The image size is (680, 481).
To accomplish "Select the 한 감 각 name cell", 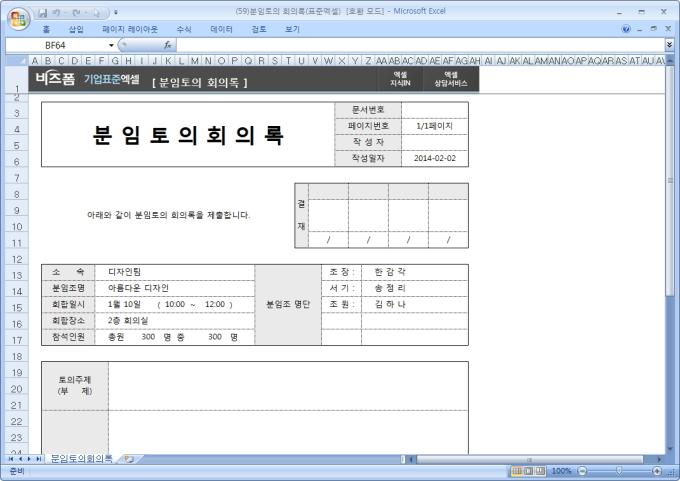I will point(415,272).
